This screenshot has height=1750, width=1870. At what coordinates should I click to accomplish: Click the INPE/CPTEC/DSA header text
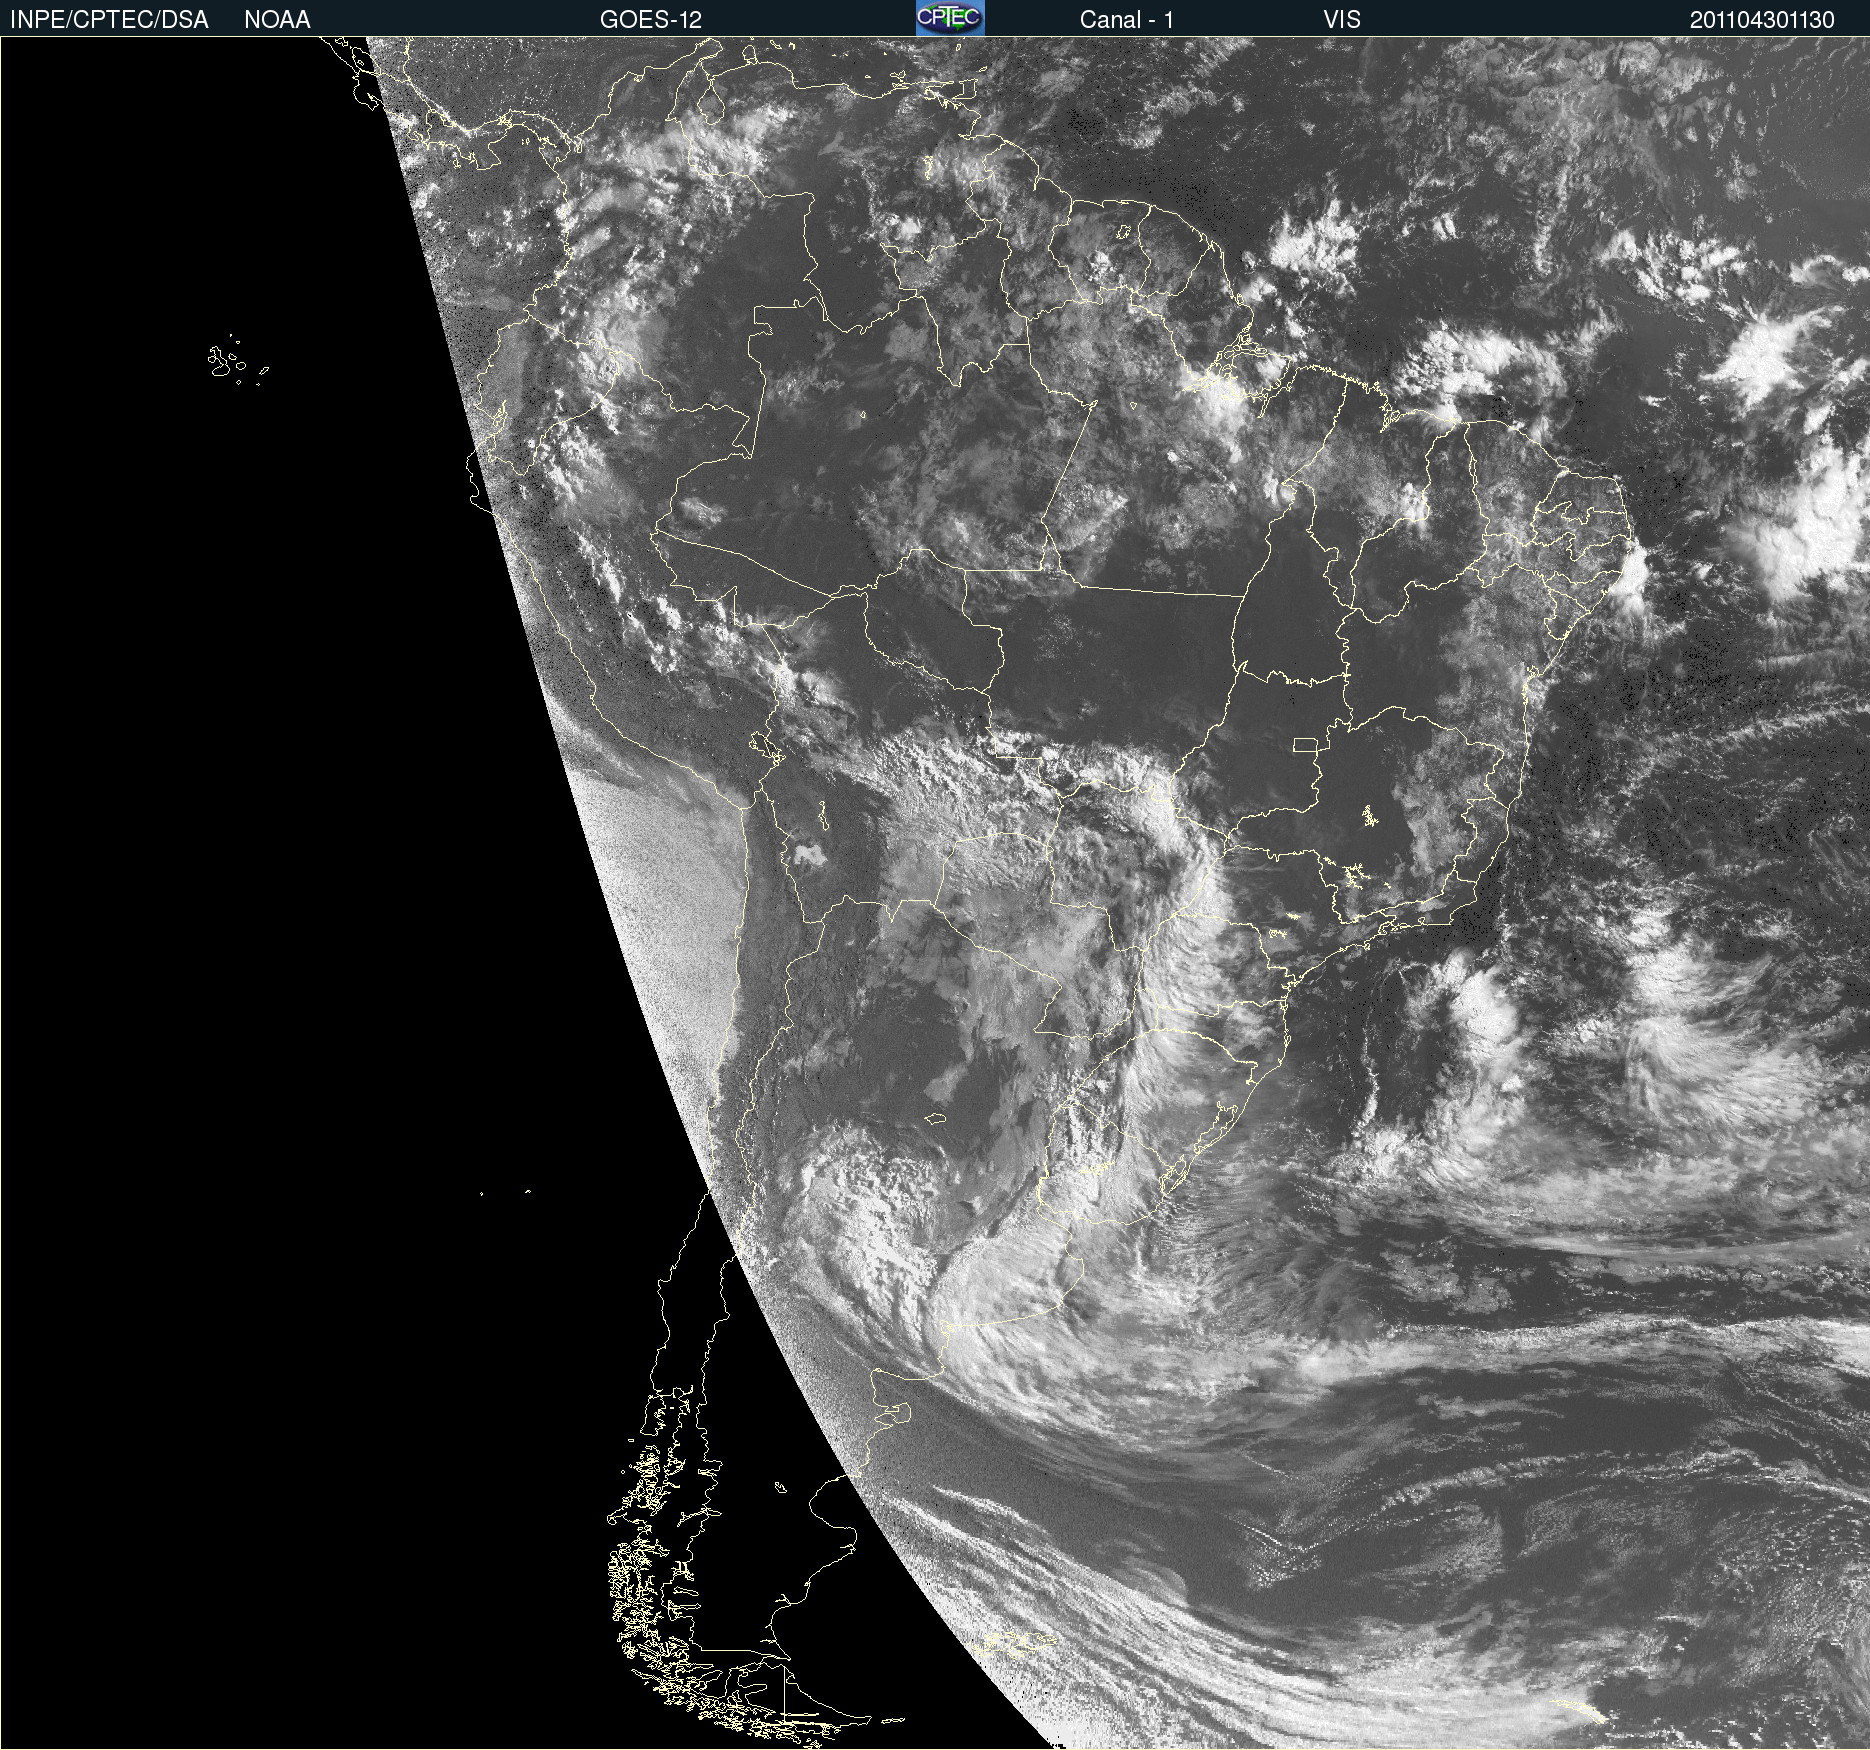click(109, 20)
